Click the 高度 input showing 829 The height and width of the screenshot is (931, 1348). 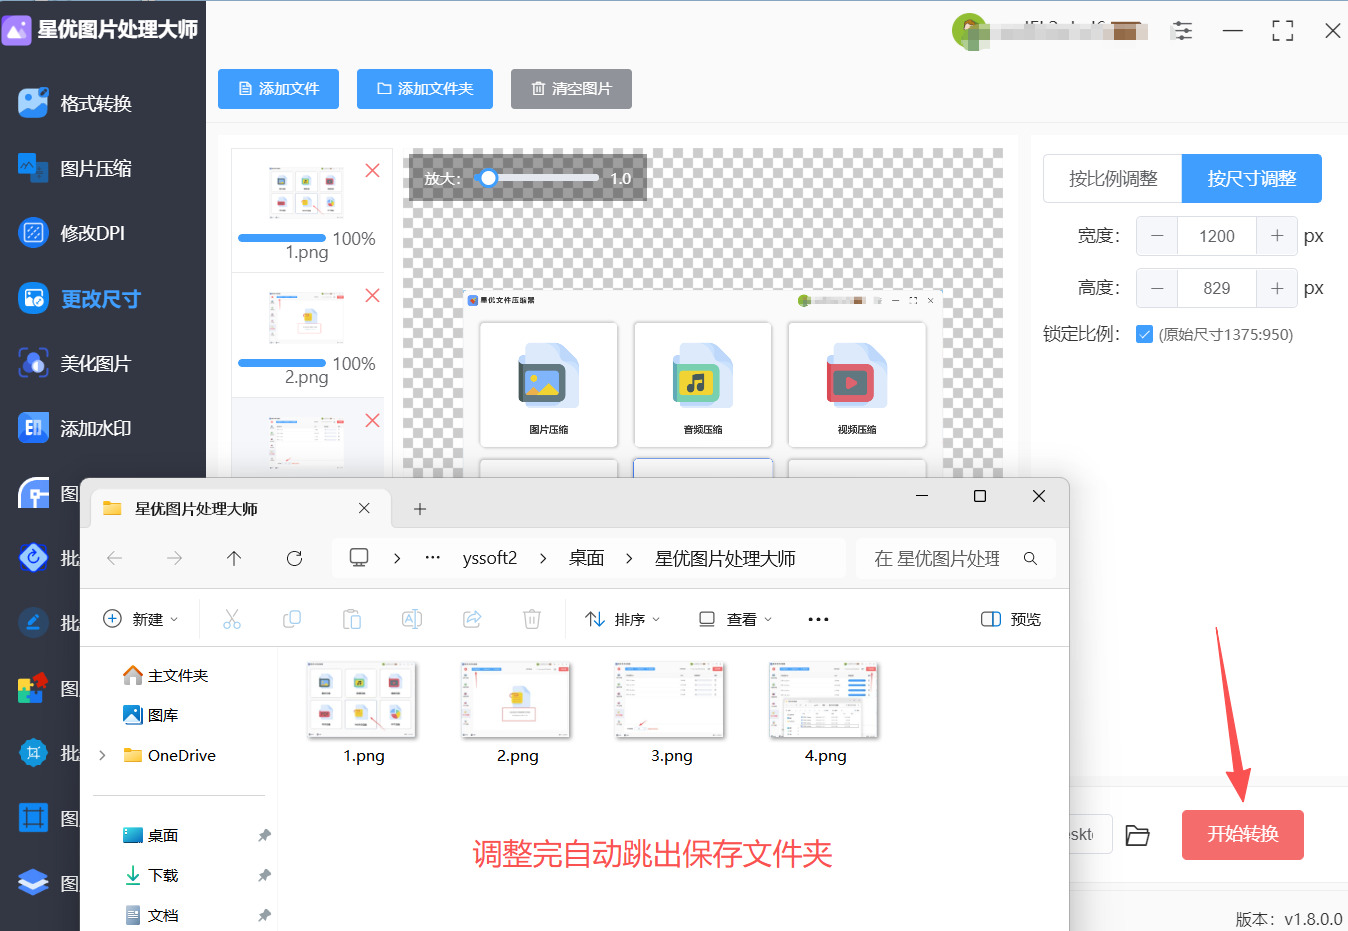pyautogui.click(x=1217, y=288)
